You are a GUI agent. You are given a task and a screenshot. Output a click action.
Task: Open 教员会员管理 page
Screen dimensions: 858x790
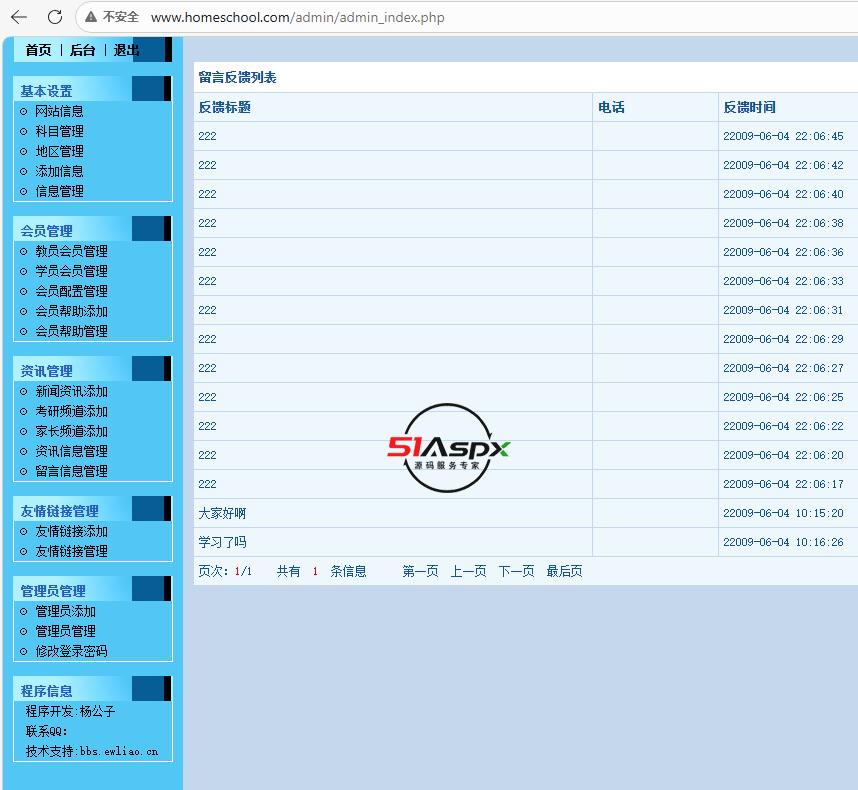pos(71,251)
